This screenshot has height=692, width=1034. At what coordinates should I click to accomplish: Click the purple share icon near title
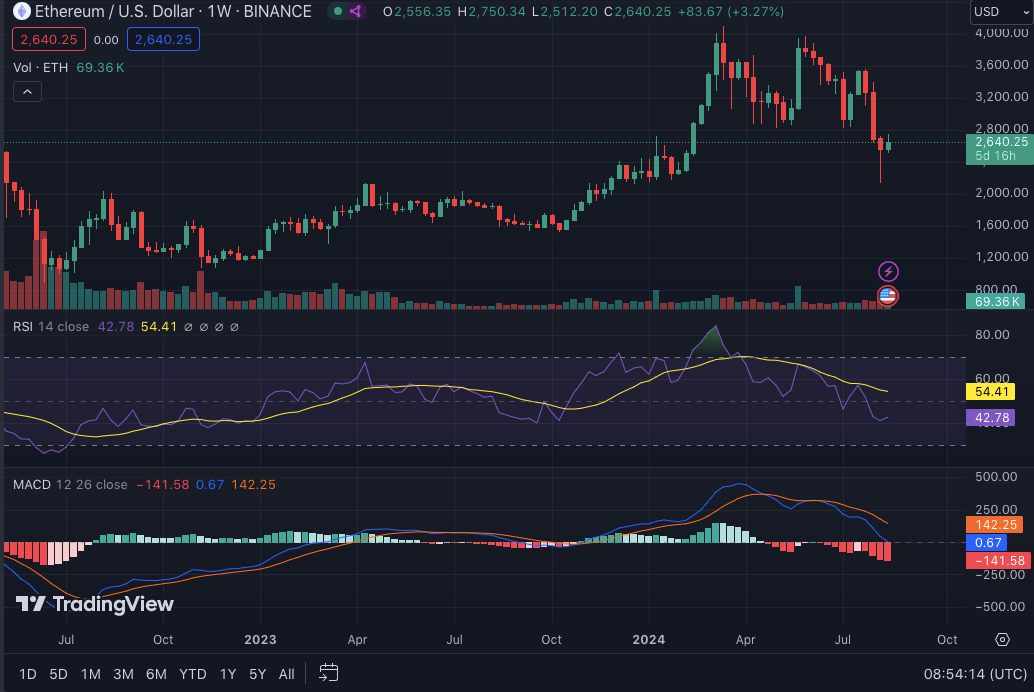pos(355,11)
